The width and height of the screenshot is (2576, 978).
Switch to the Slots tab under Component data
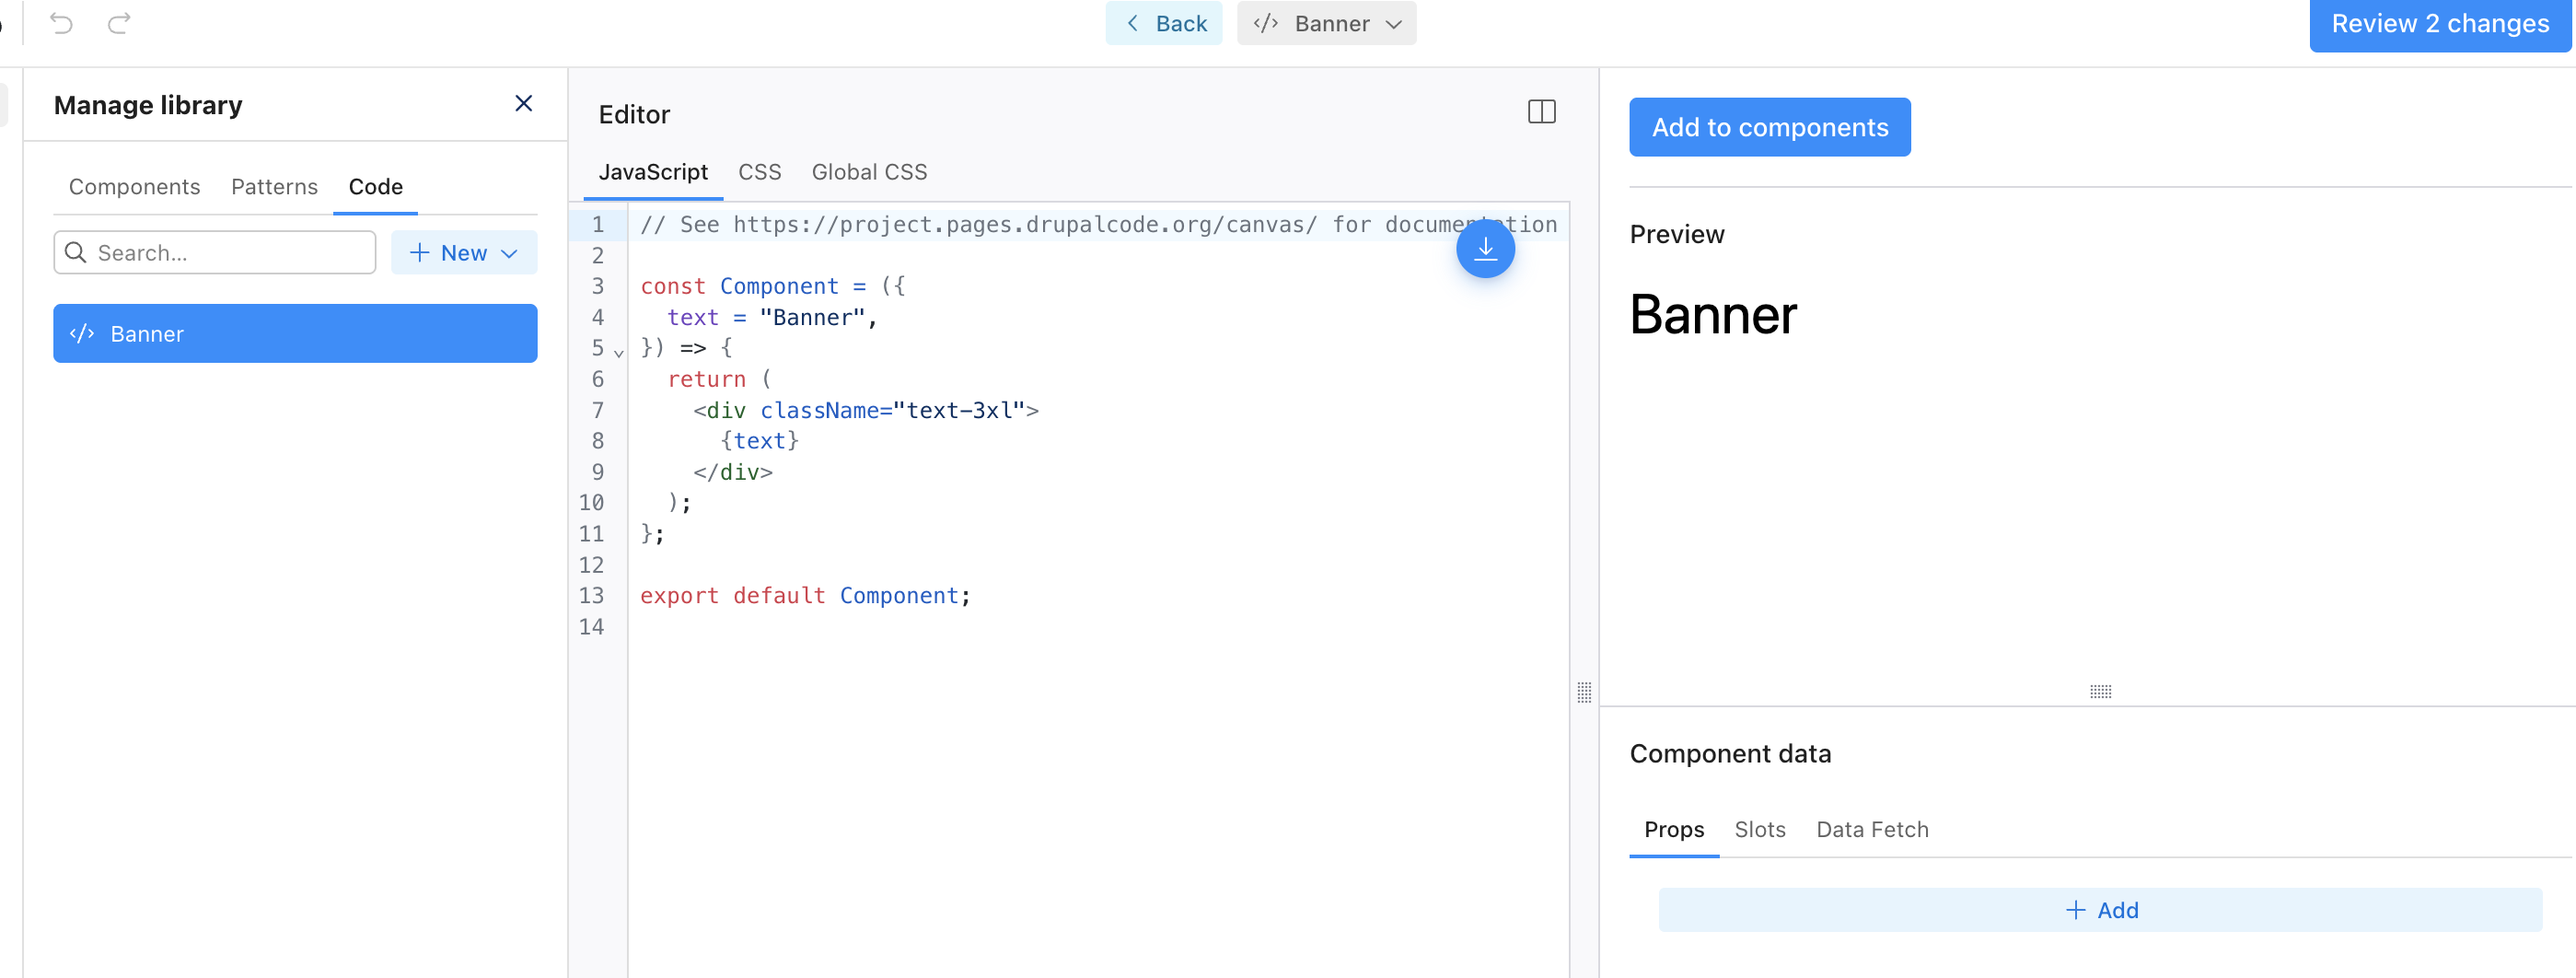[1760, 829]
